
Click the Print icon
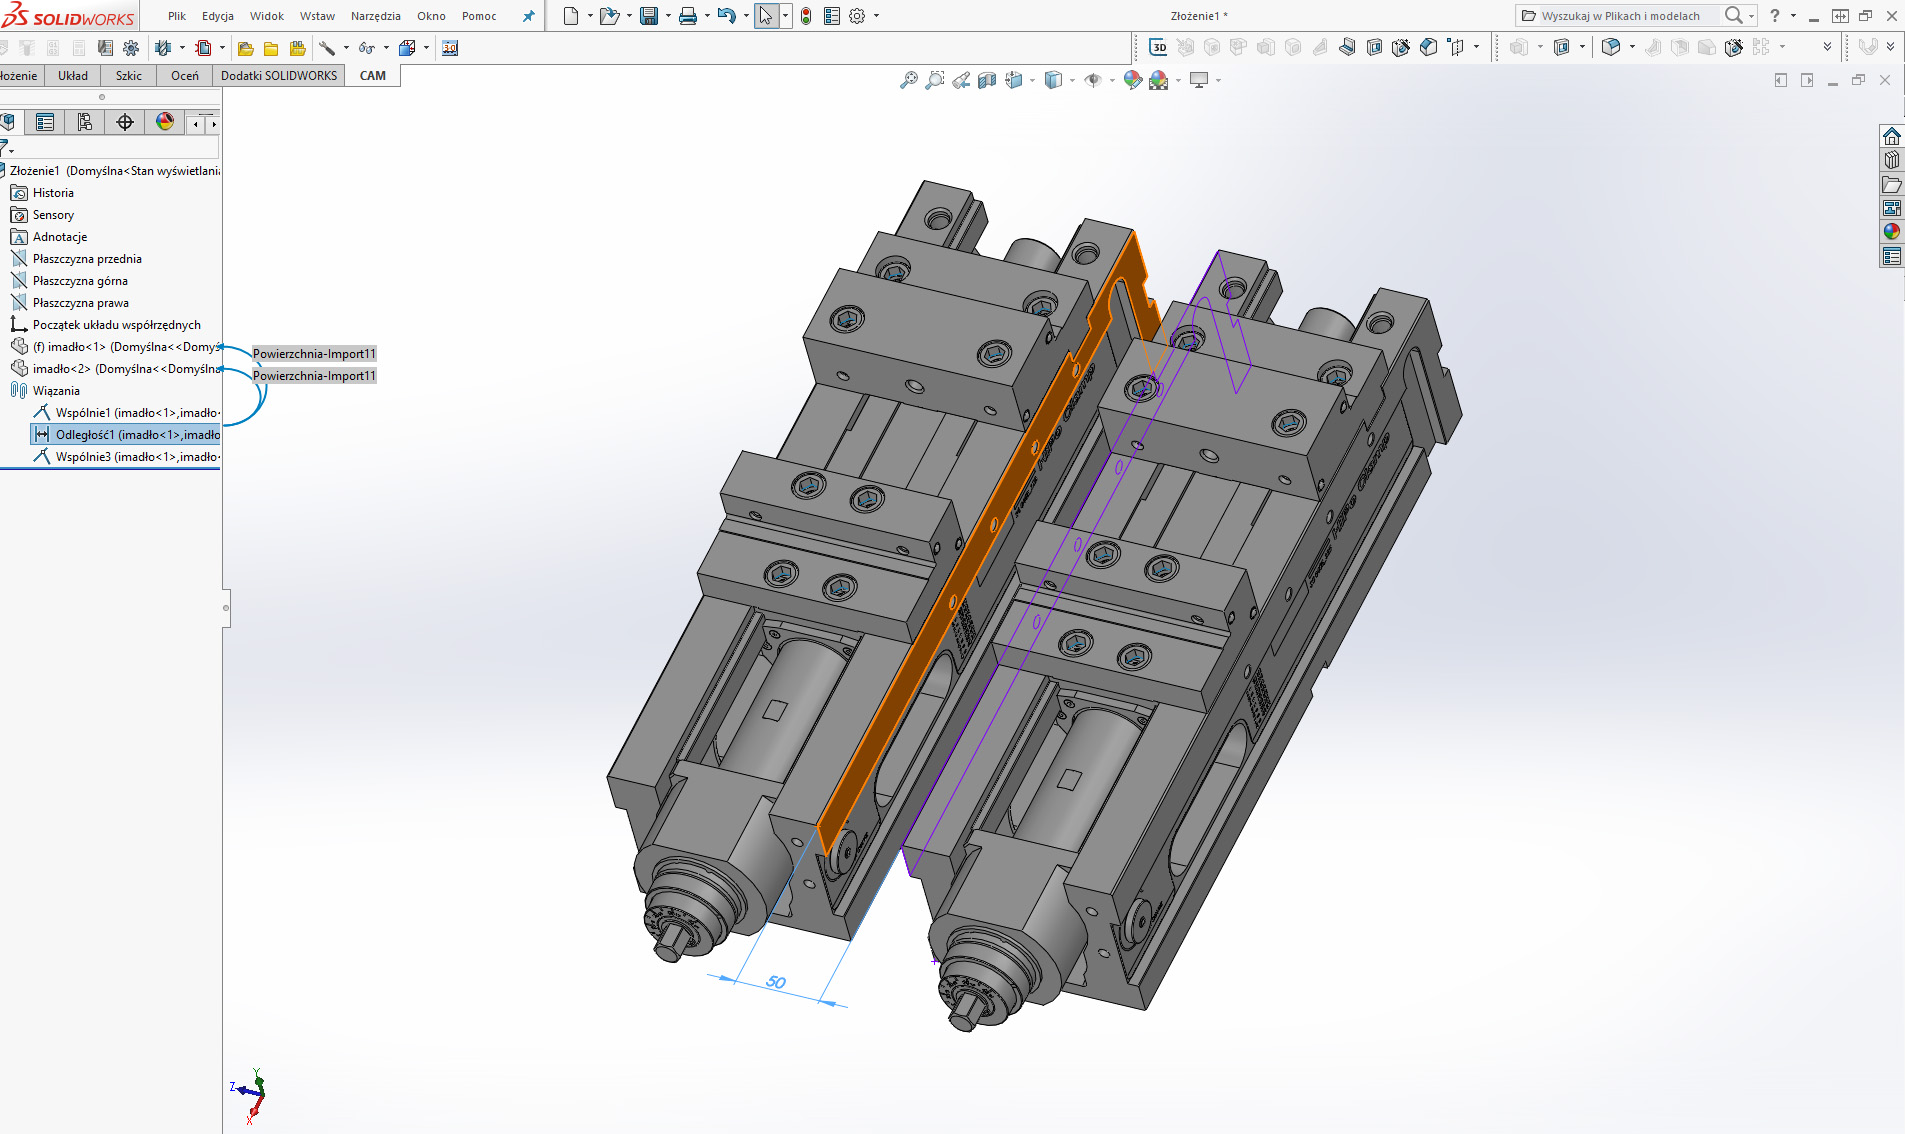(x=688, y=16)
